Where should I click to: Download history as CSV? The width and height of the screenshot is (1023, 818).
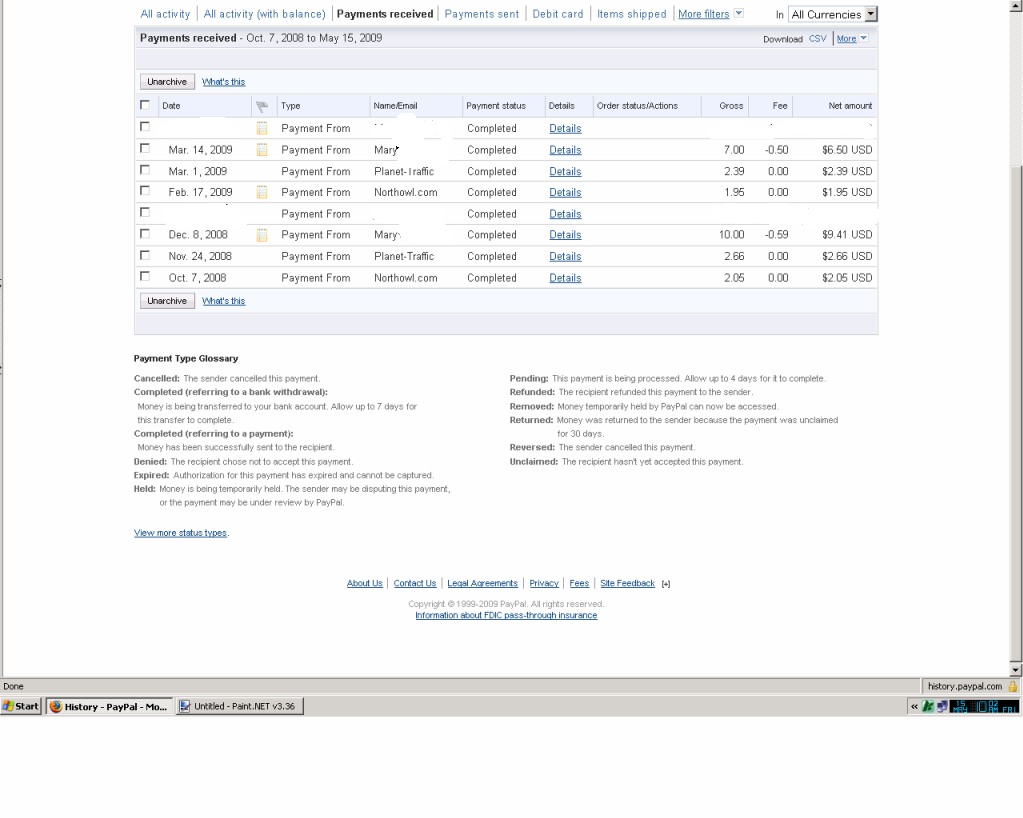coord(817,38)
